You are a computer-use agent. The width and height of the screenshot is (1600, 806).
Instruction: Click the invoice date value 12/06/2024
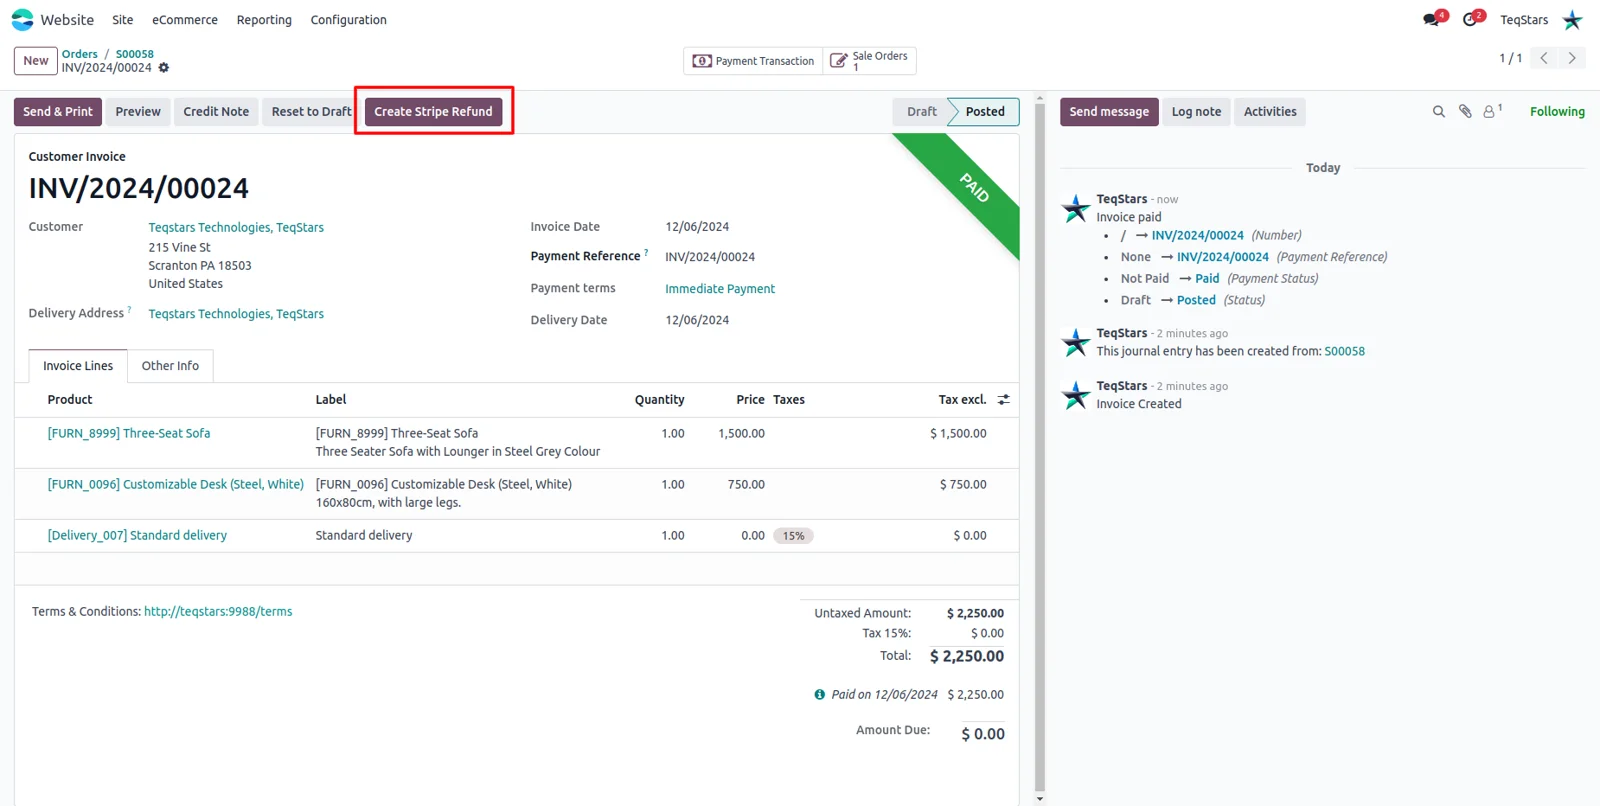coord(697,227)
